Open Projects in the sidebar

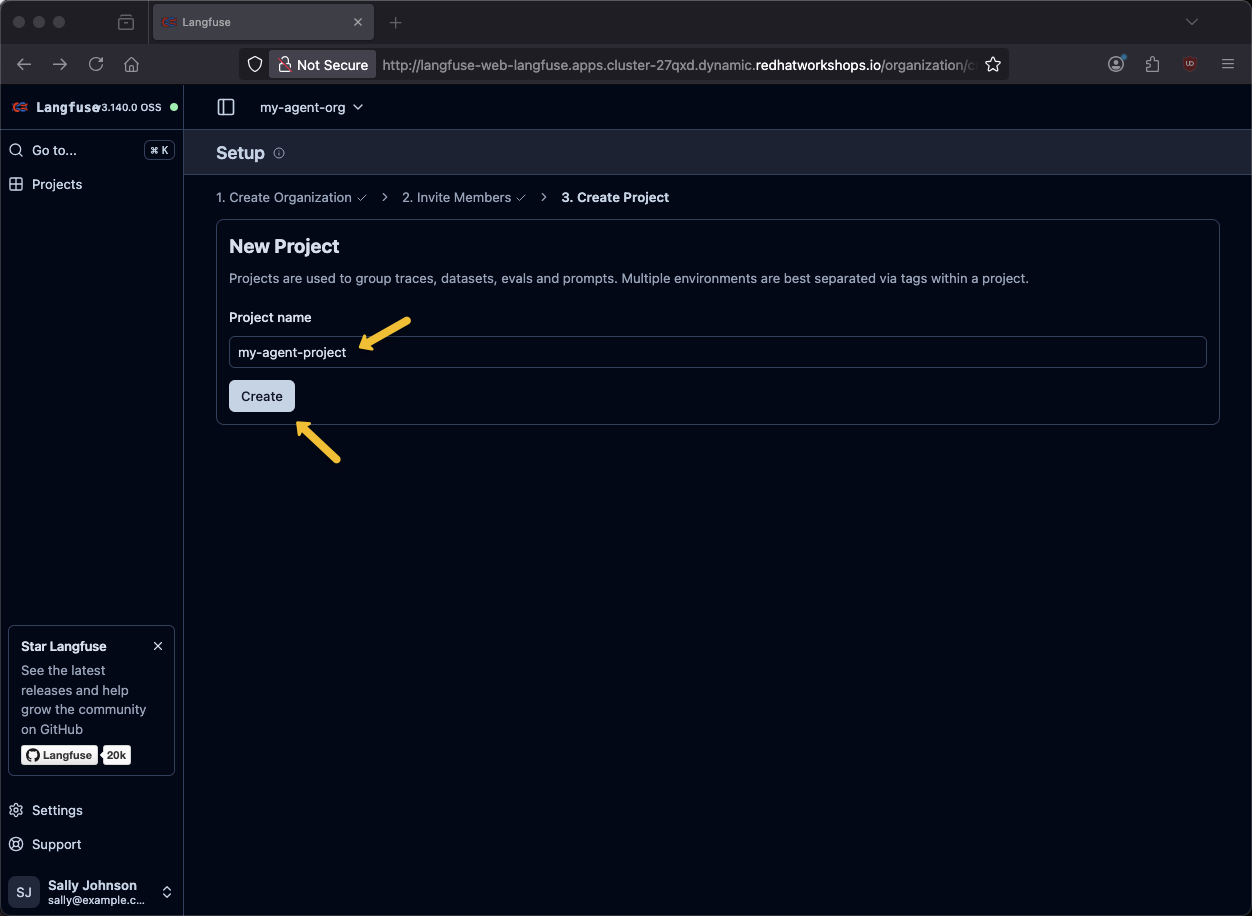(x=57, y=184)
